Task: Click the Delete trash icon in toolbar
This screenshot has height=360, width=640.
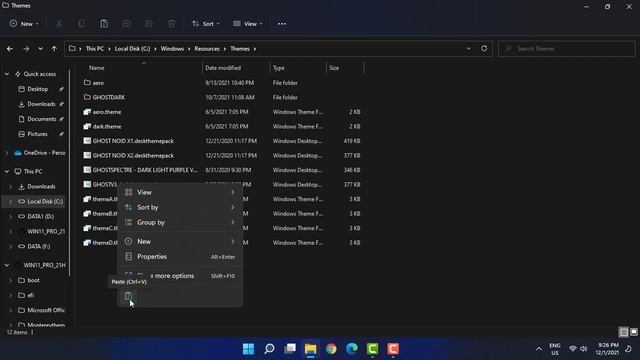Action: [x=172, y=24]
